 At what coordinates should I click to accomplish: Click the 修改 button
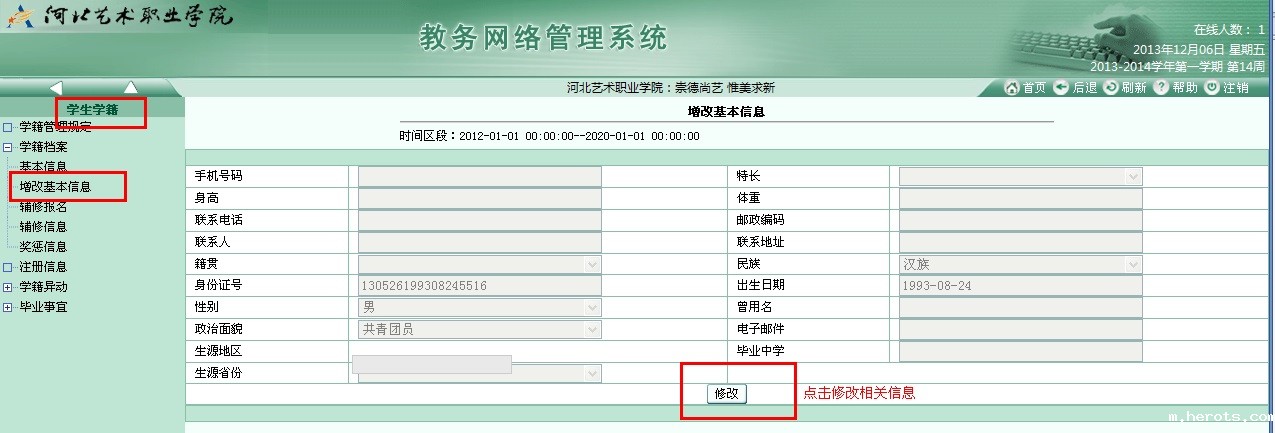coord(726,394)
